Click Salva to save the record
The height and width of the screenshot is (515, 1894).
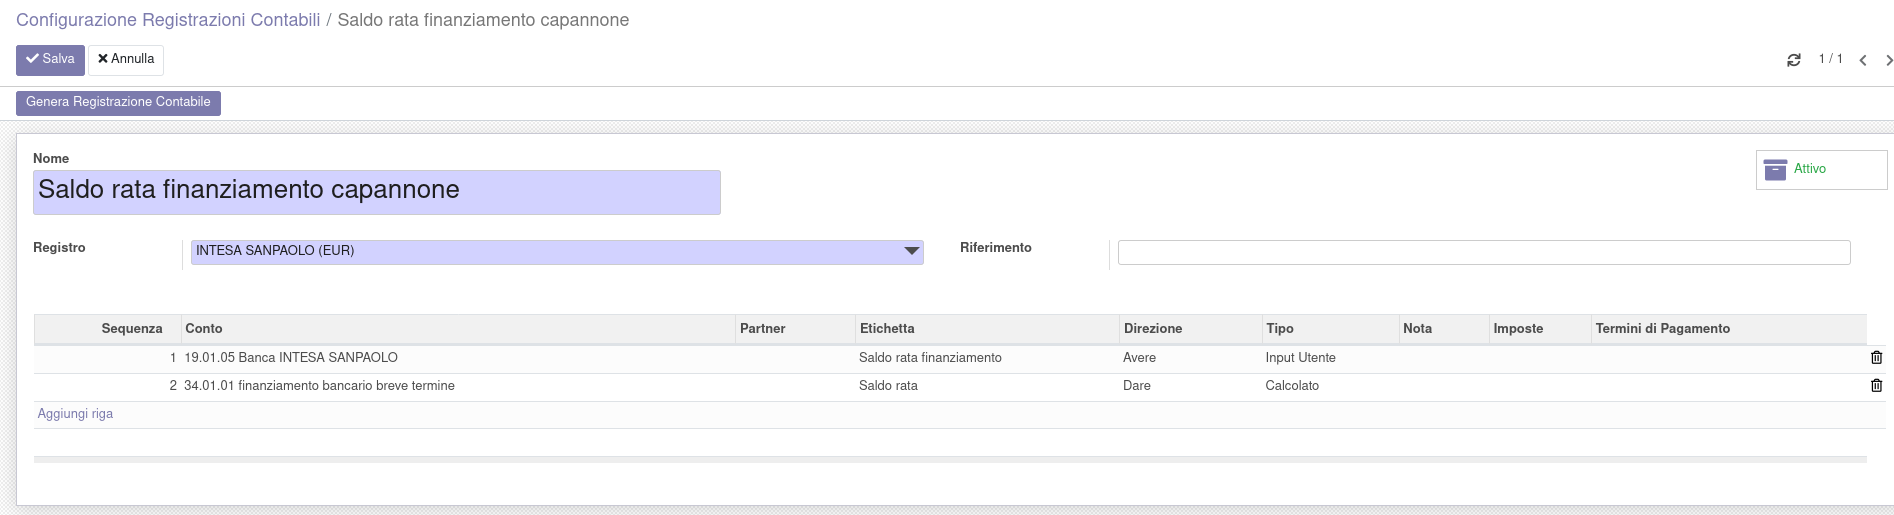tap(50, 60)
